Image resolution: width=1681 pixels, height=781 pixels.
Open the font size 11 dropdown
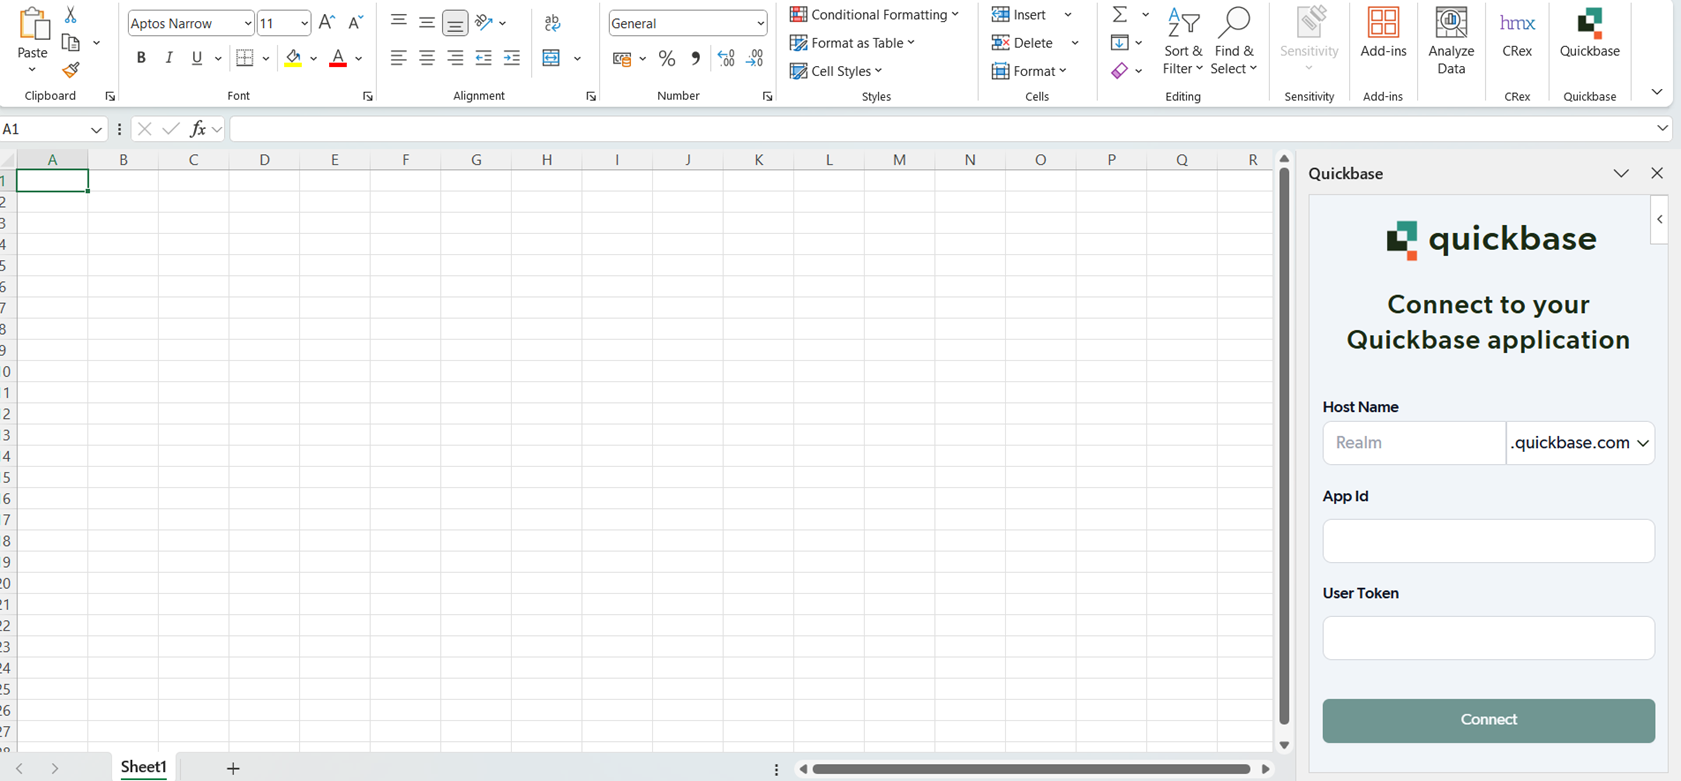pos(304,23)
